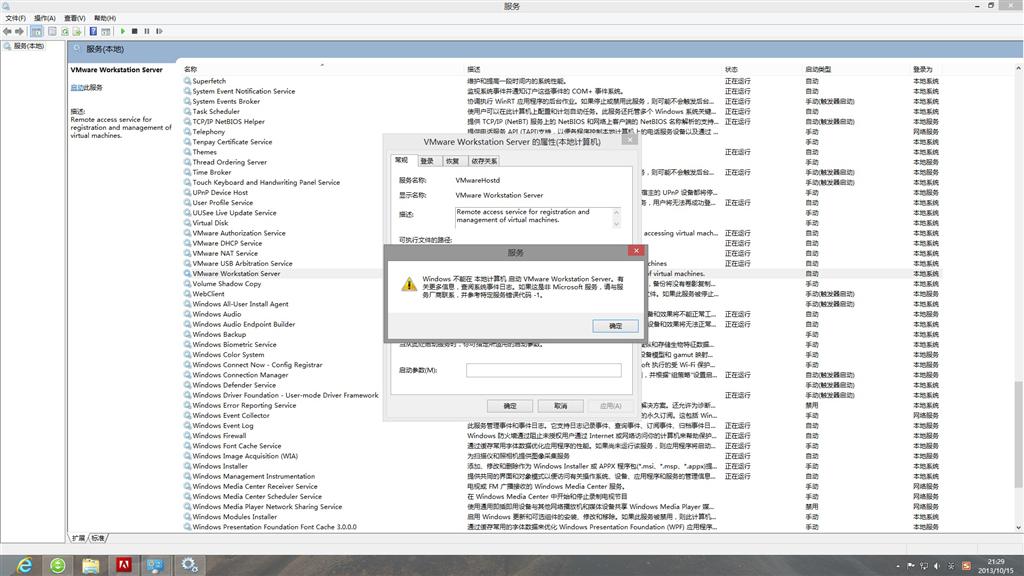The height and width of the screenshot is (576, 1024).
Task: Close the 服务 error dialog with red X
Action: pyautogui.click(x=636, y=251)
